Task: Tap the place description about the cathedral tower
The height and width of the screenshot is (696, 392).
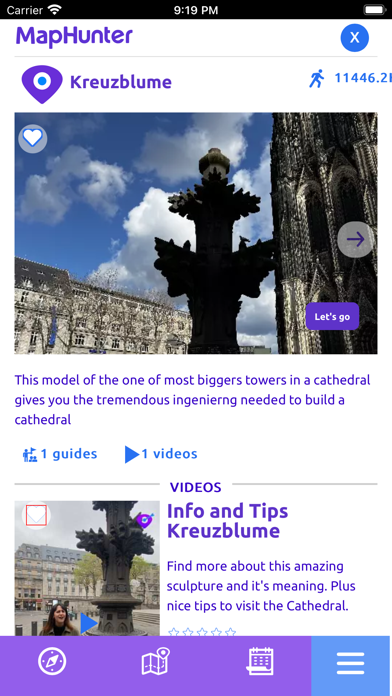Action: click(x=192, y=400)
